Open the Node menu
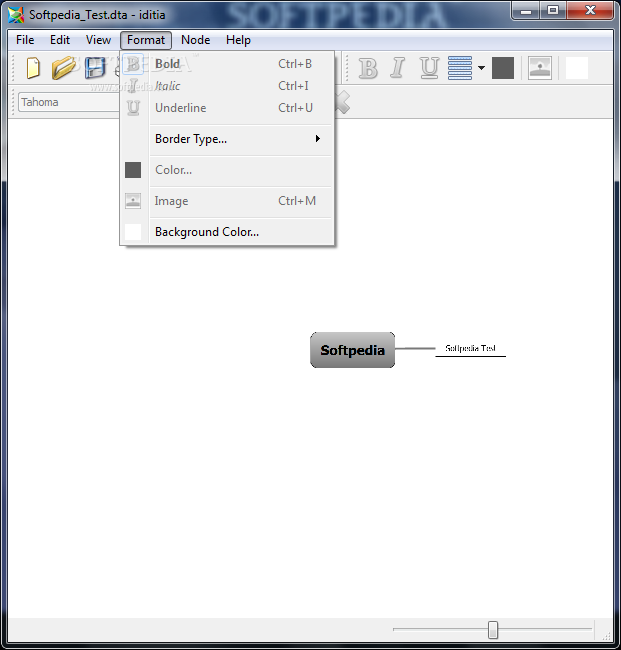621x650 pixels. [196, 40]
